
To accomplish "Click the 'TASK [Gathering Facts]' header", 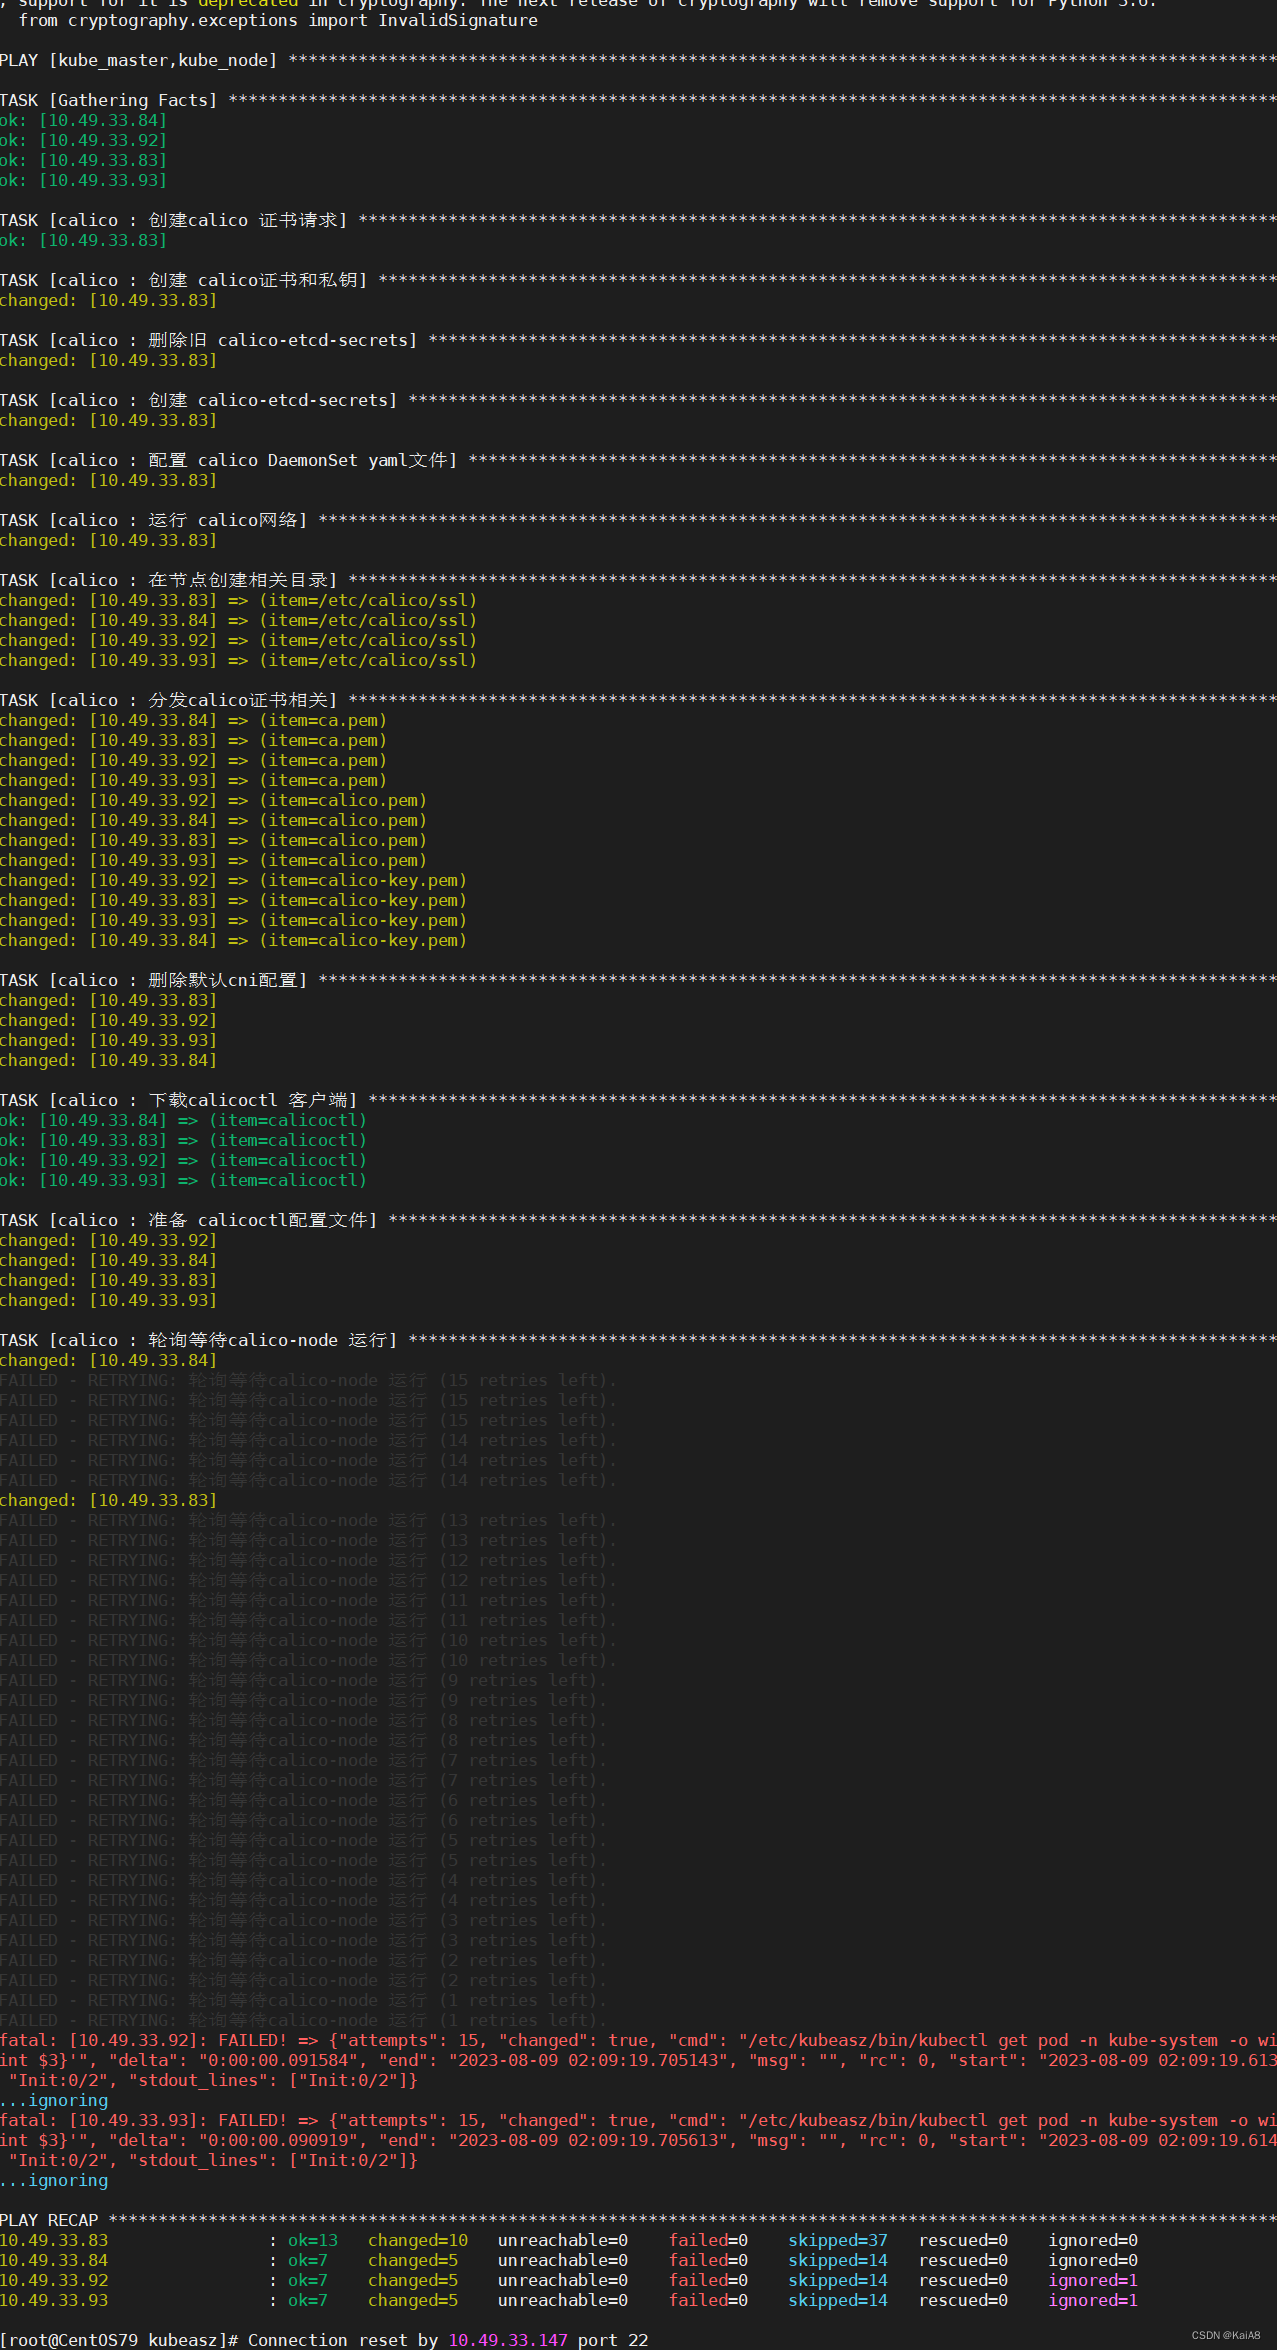I will click(x=108, y=100).
